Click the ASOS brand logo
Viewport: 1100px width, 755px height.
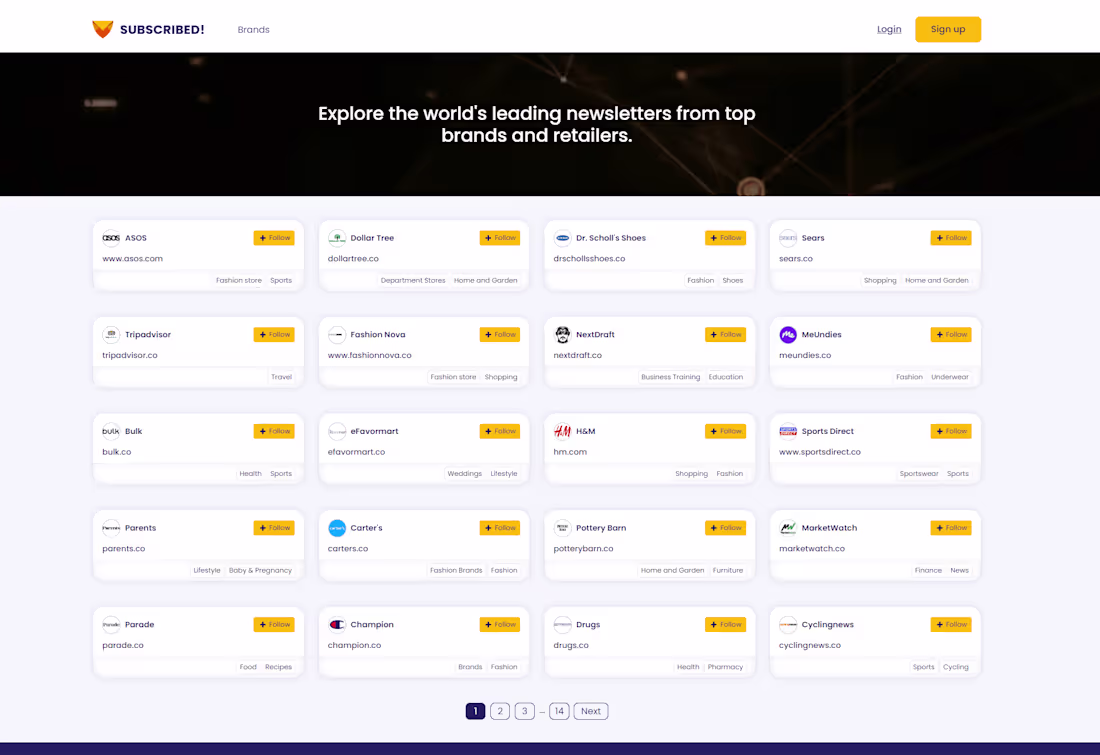click(x=110, y=237)
